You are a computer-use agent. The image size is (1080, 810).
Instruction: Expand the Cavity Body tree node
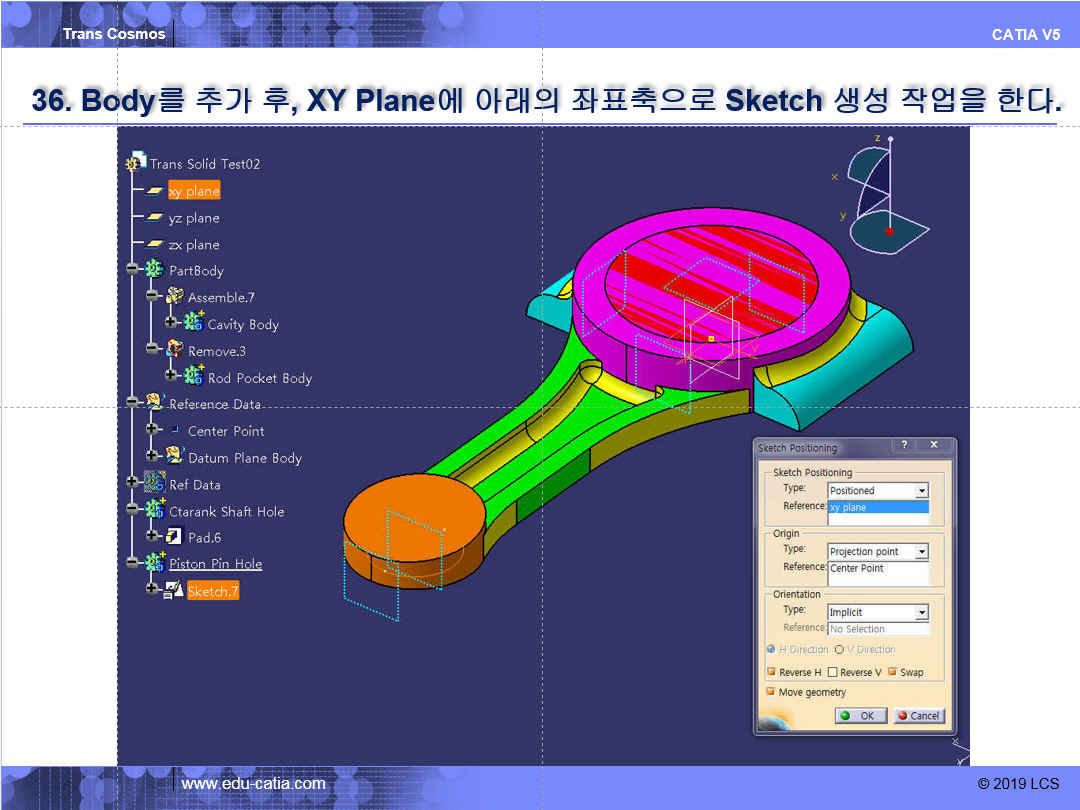tap(172, 322)
